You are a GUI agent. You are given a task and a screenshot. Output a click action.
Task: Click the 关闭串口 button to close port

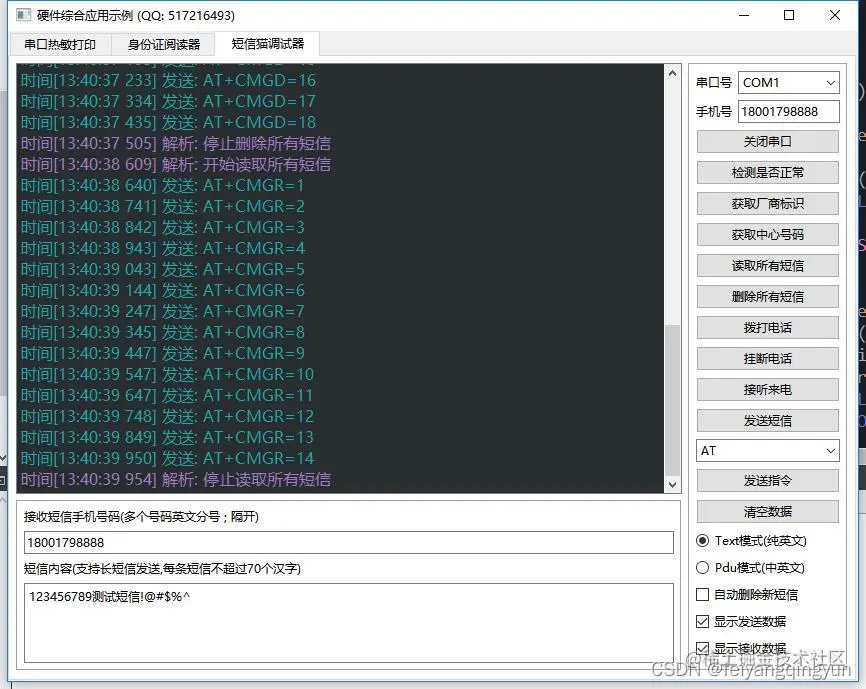766,141
